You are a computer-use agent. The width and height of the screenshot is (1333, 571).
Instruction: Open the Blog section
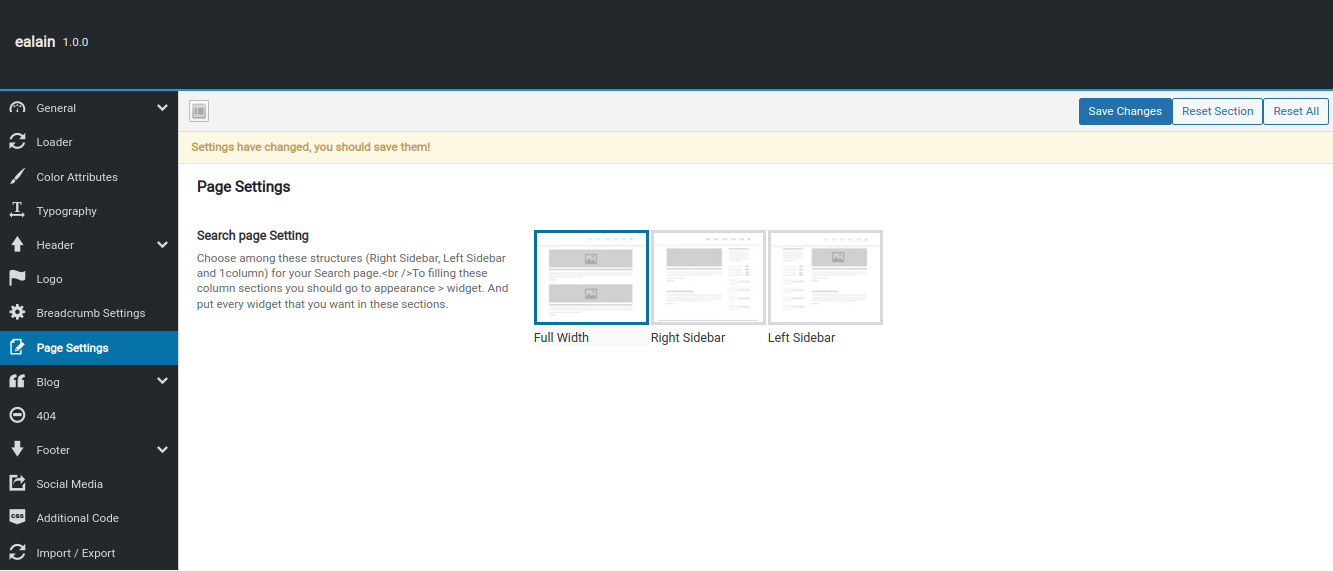click(x=89, y=382)
